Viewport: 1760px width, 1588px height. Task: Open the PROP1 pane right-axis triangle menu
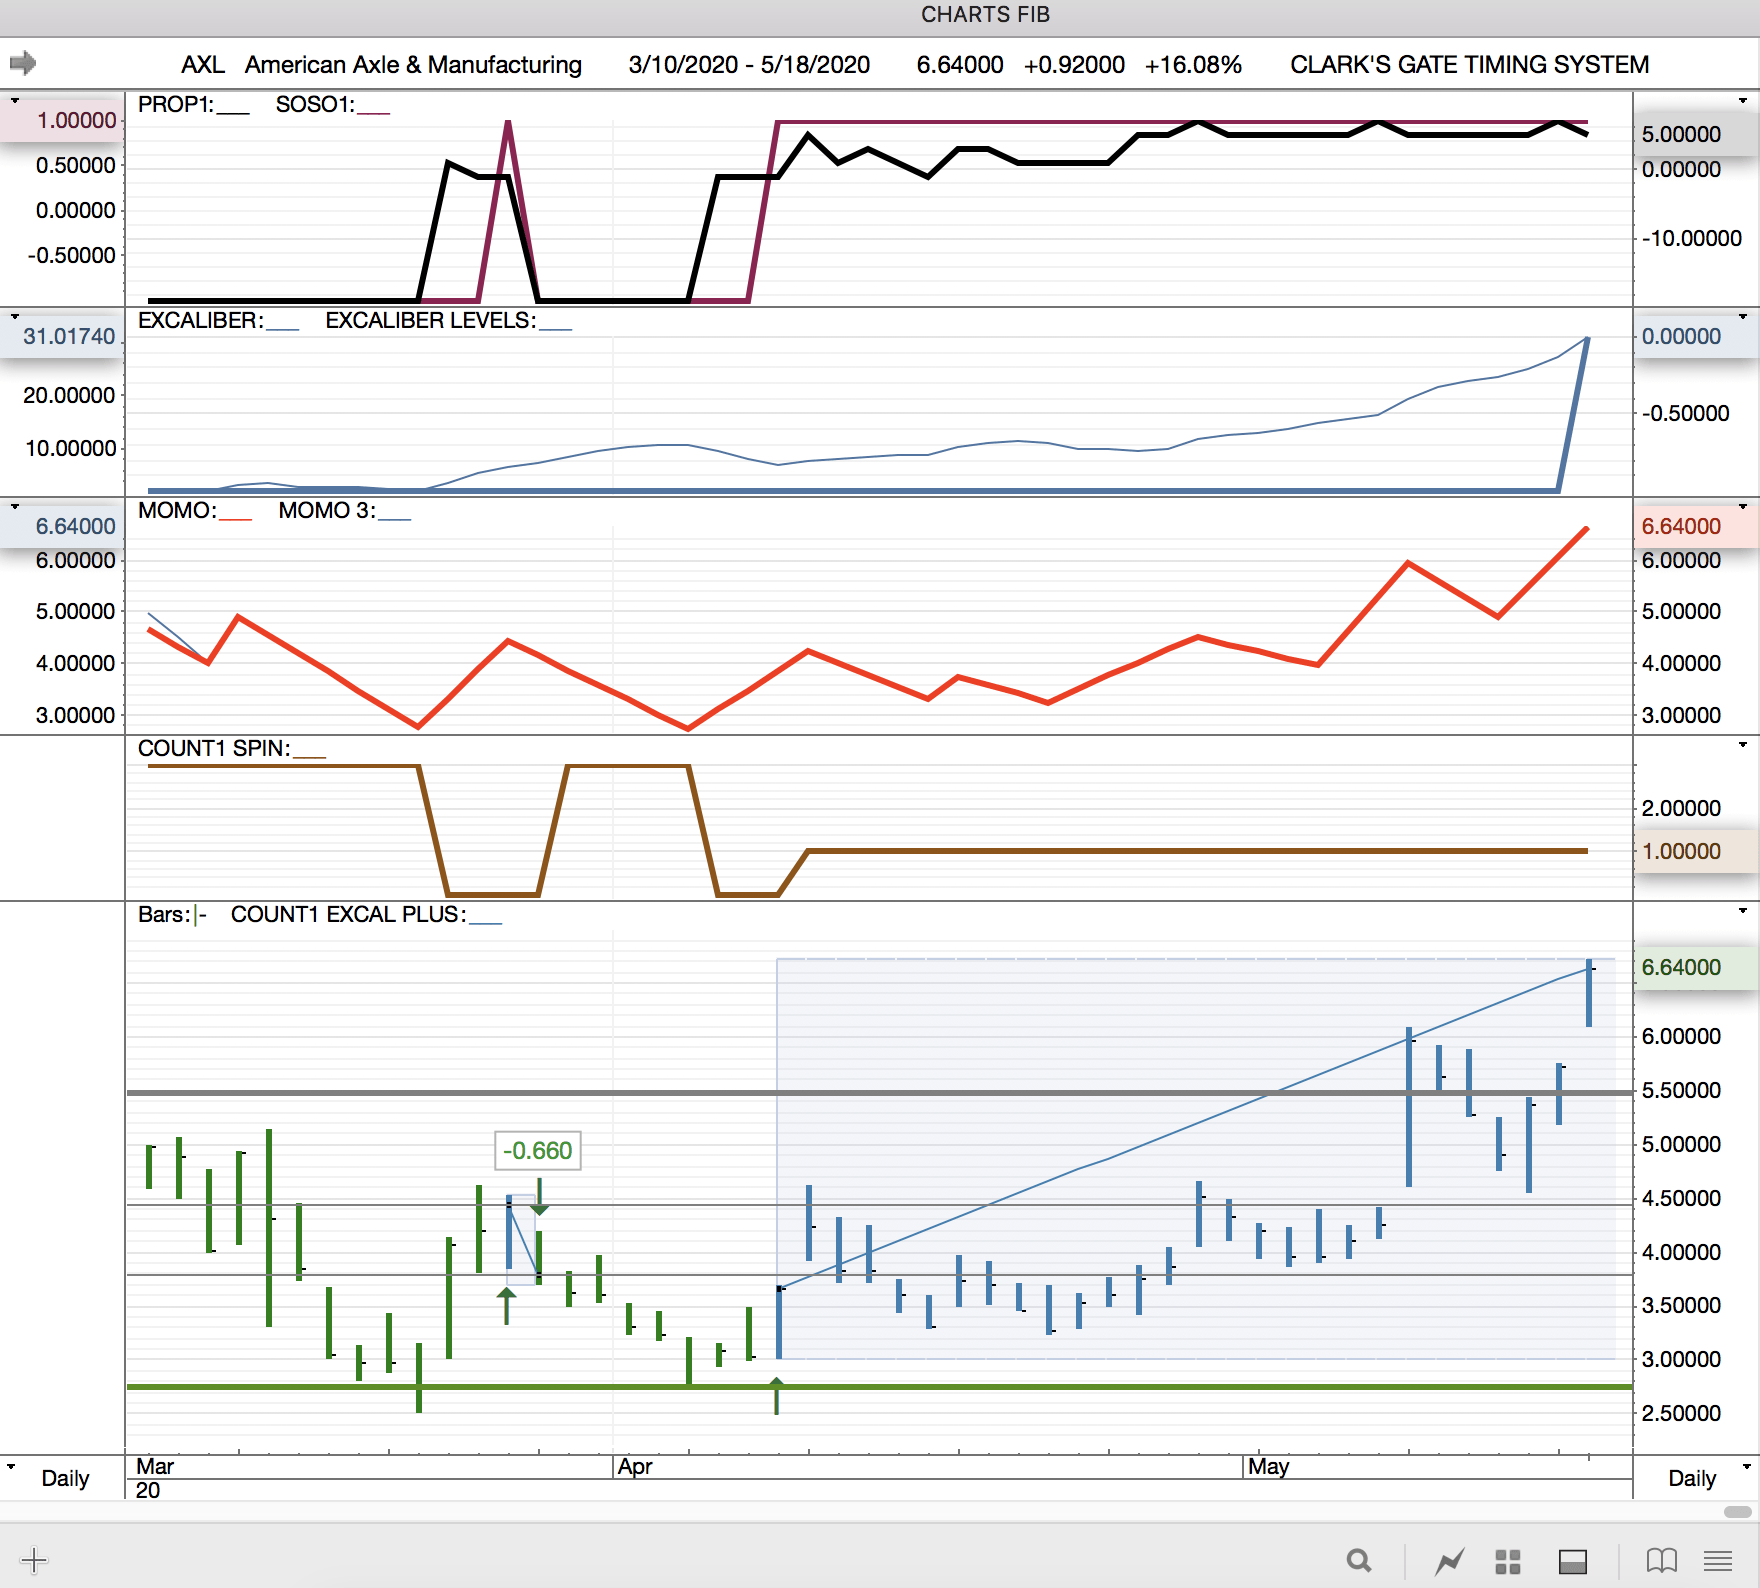pyautogui.click(x=1743, y=101)
